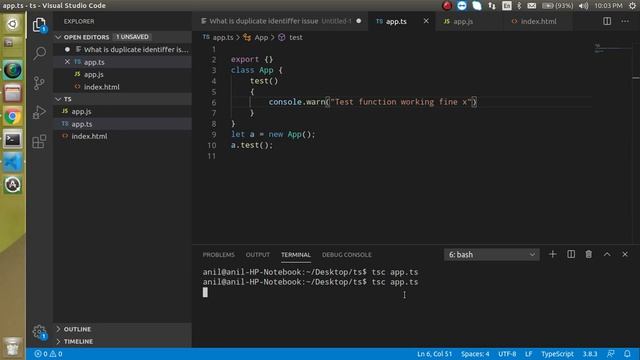Select app.ts in the TS folder tree
This screenshot has height=360, width=640.
point(122,124)
